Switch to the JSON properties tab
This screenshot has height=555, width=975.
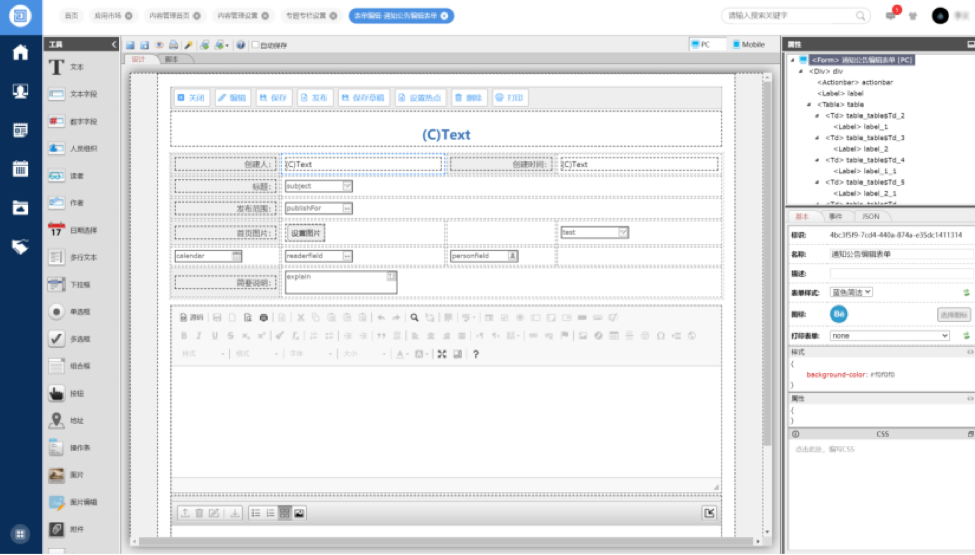coord(871,216)
